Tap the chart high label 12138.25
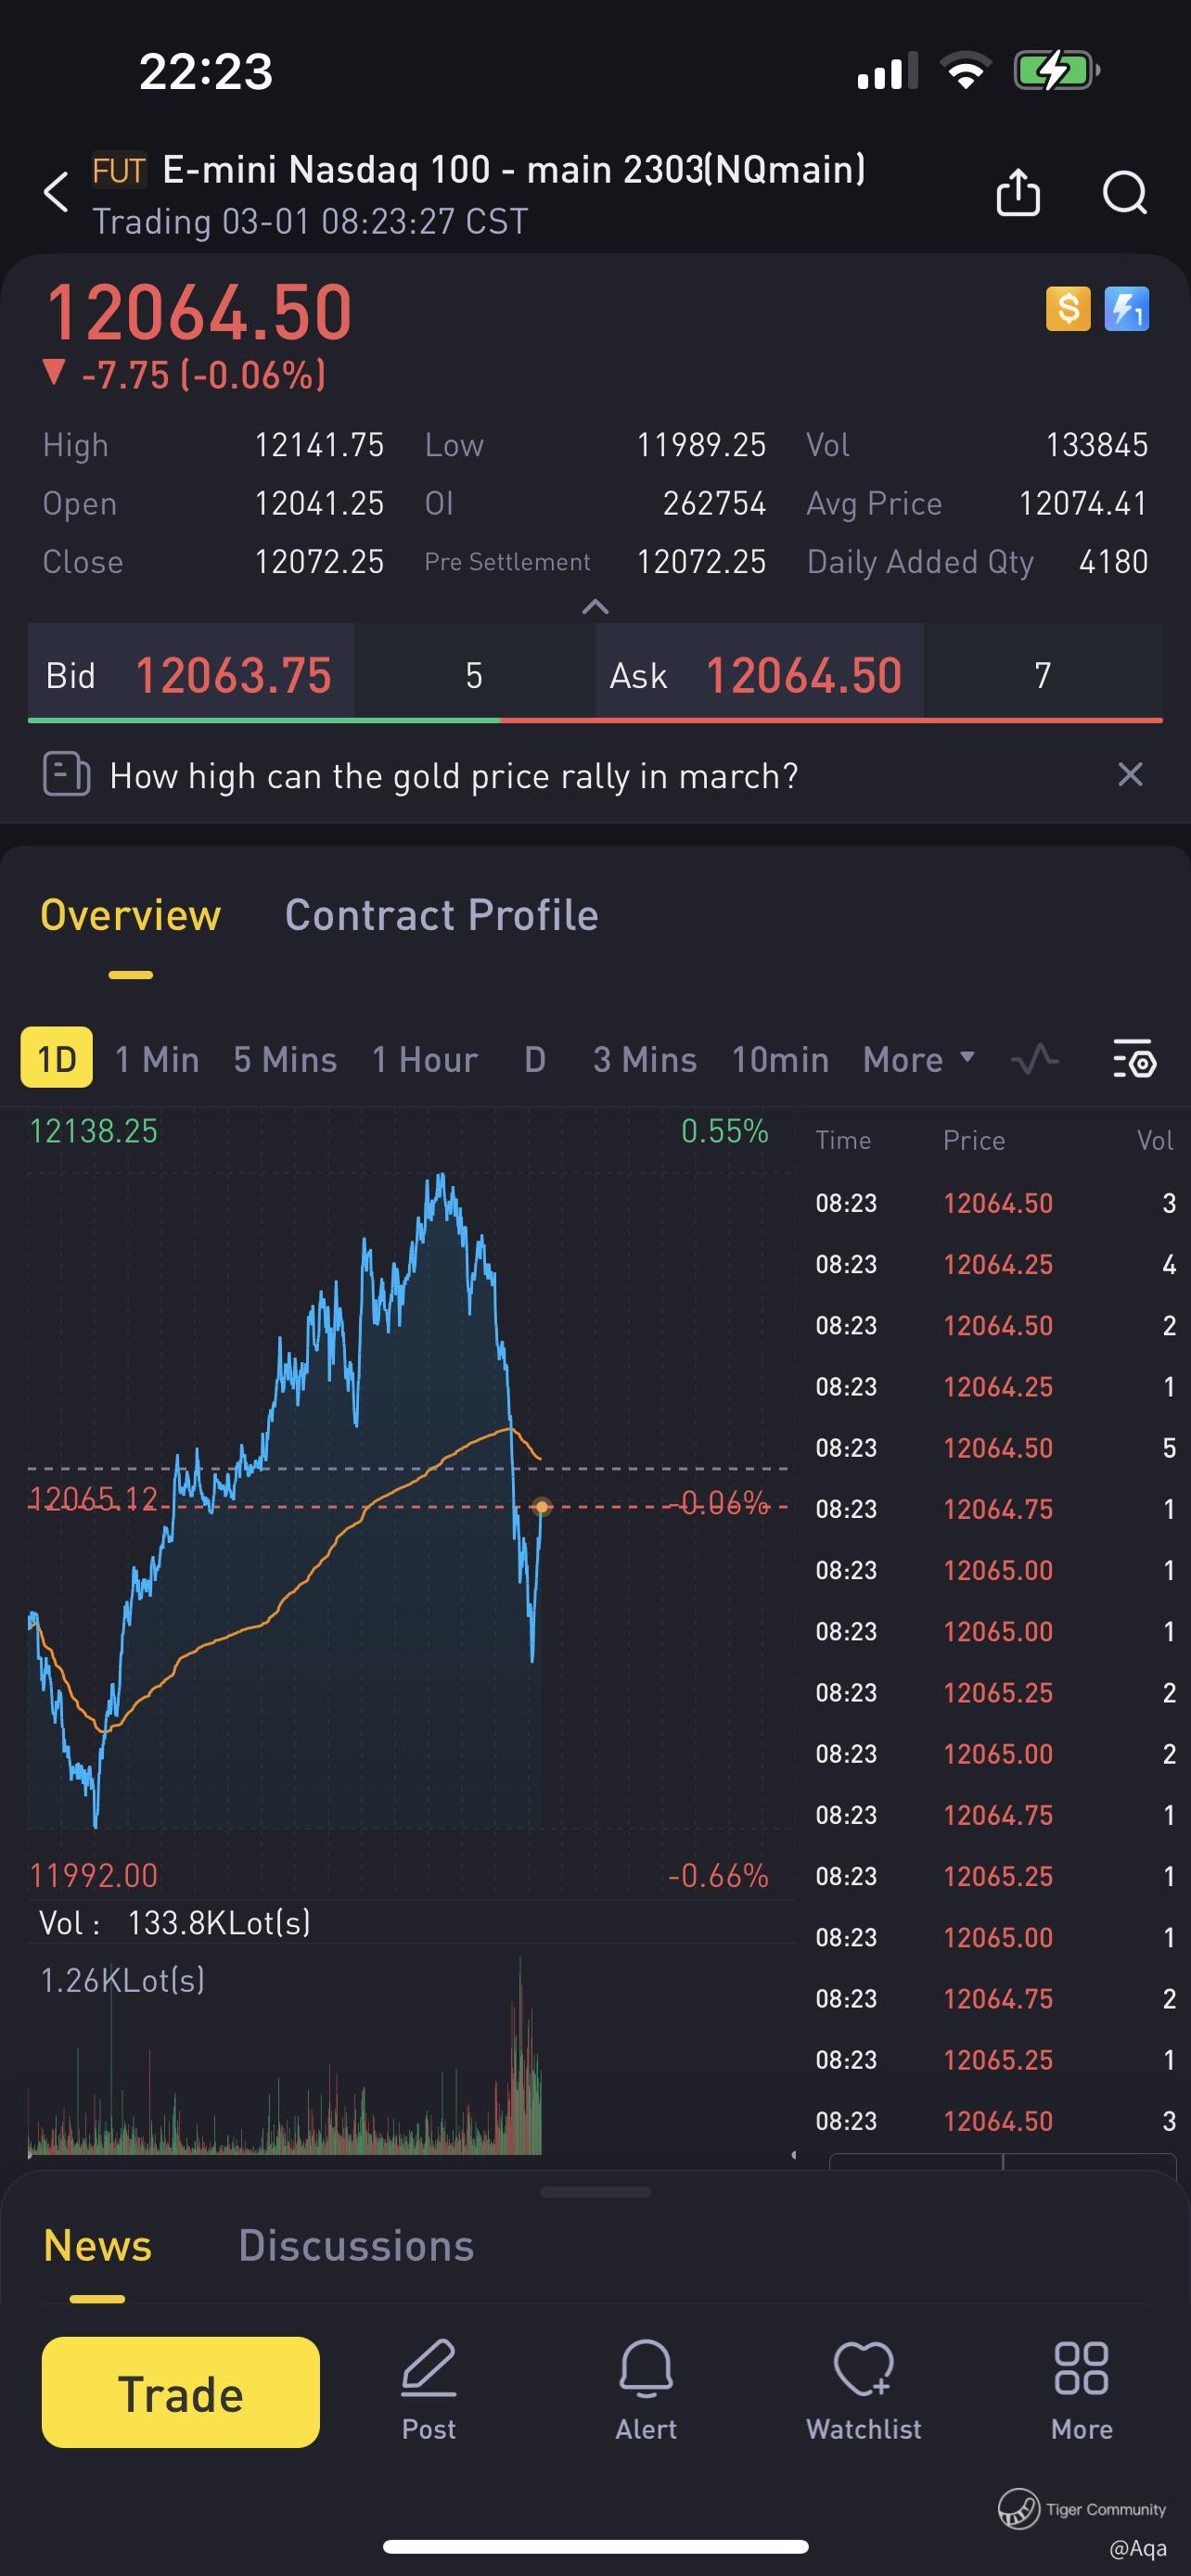Image resolution: width=1191 pixels, height=2576 pixels. 94,1131
